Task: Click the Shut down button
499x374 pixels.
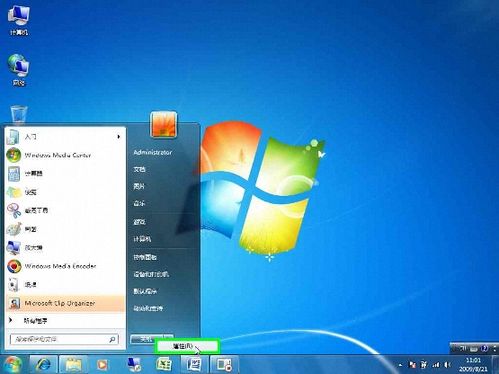Action: coord(147,338)
